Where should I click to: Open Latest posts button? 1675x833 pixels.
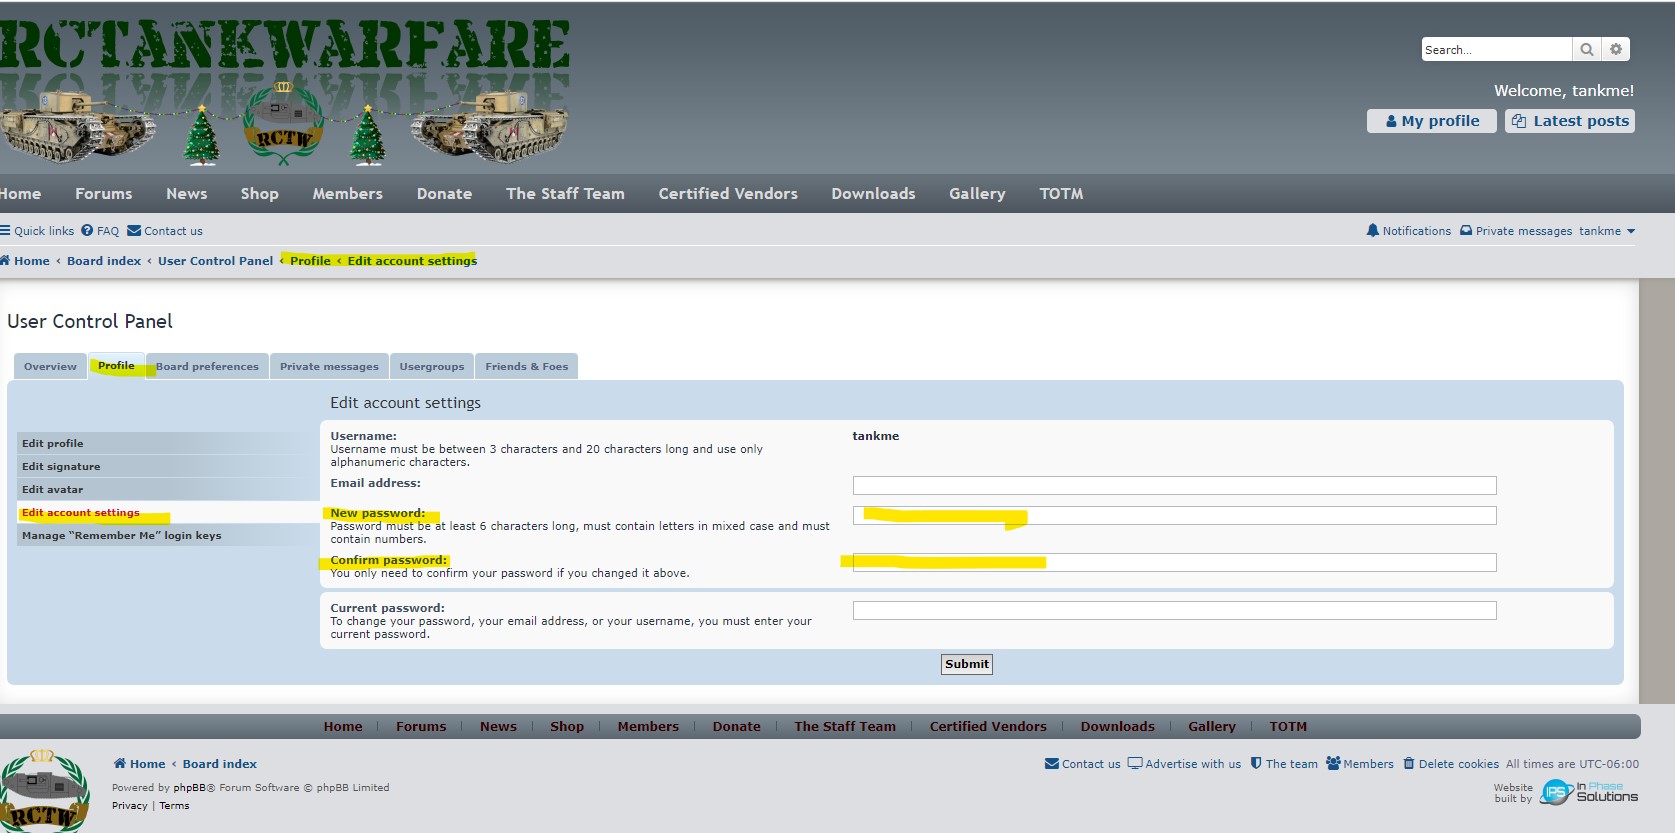[x=1570, y=121]
